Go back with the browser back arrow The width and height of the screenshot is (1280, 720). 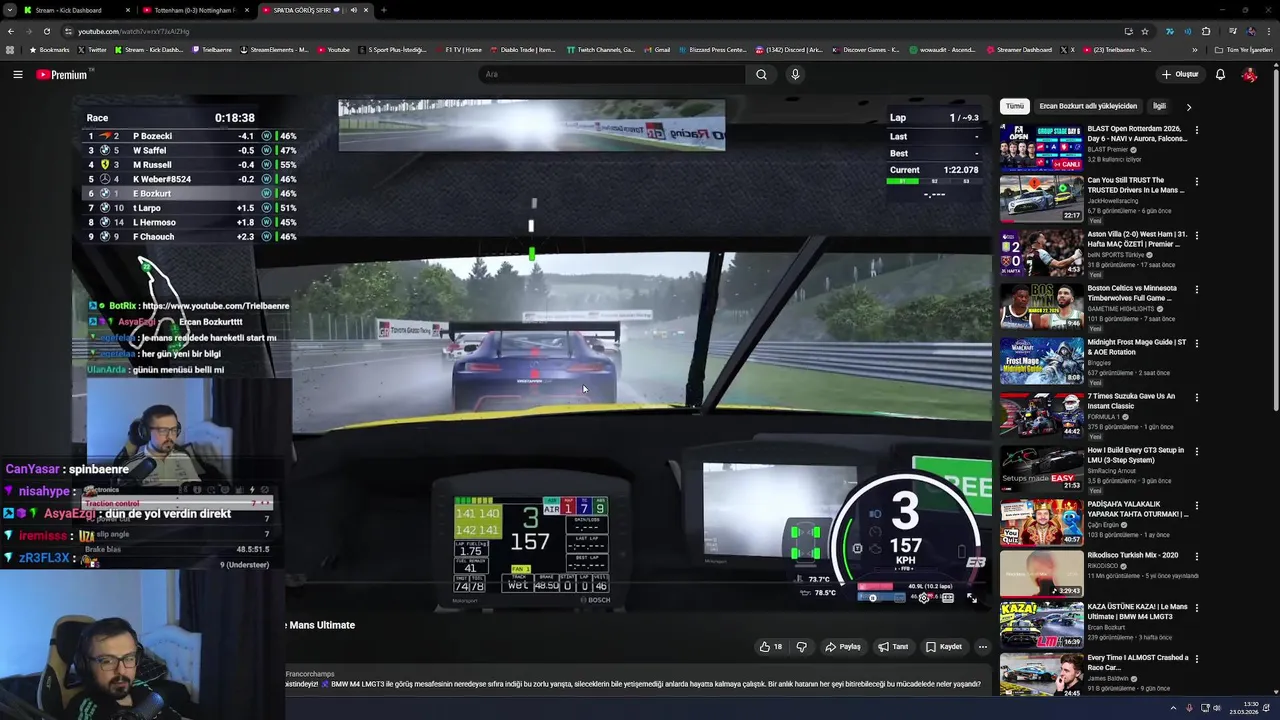(11, 31)
